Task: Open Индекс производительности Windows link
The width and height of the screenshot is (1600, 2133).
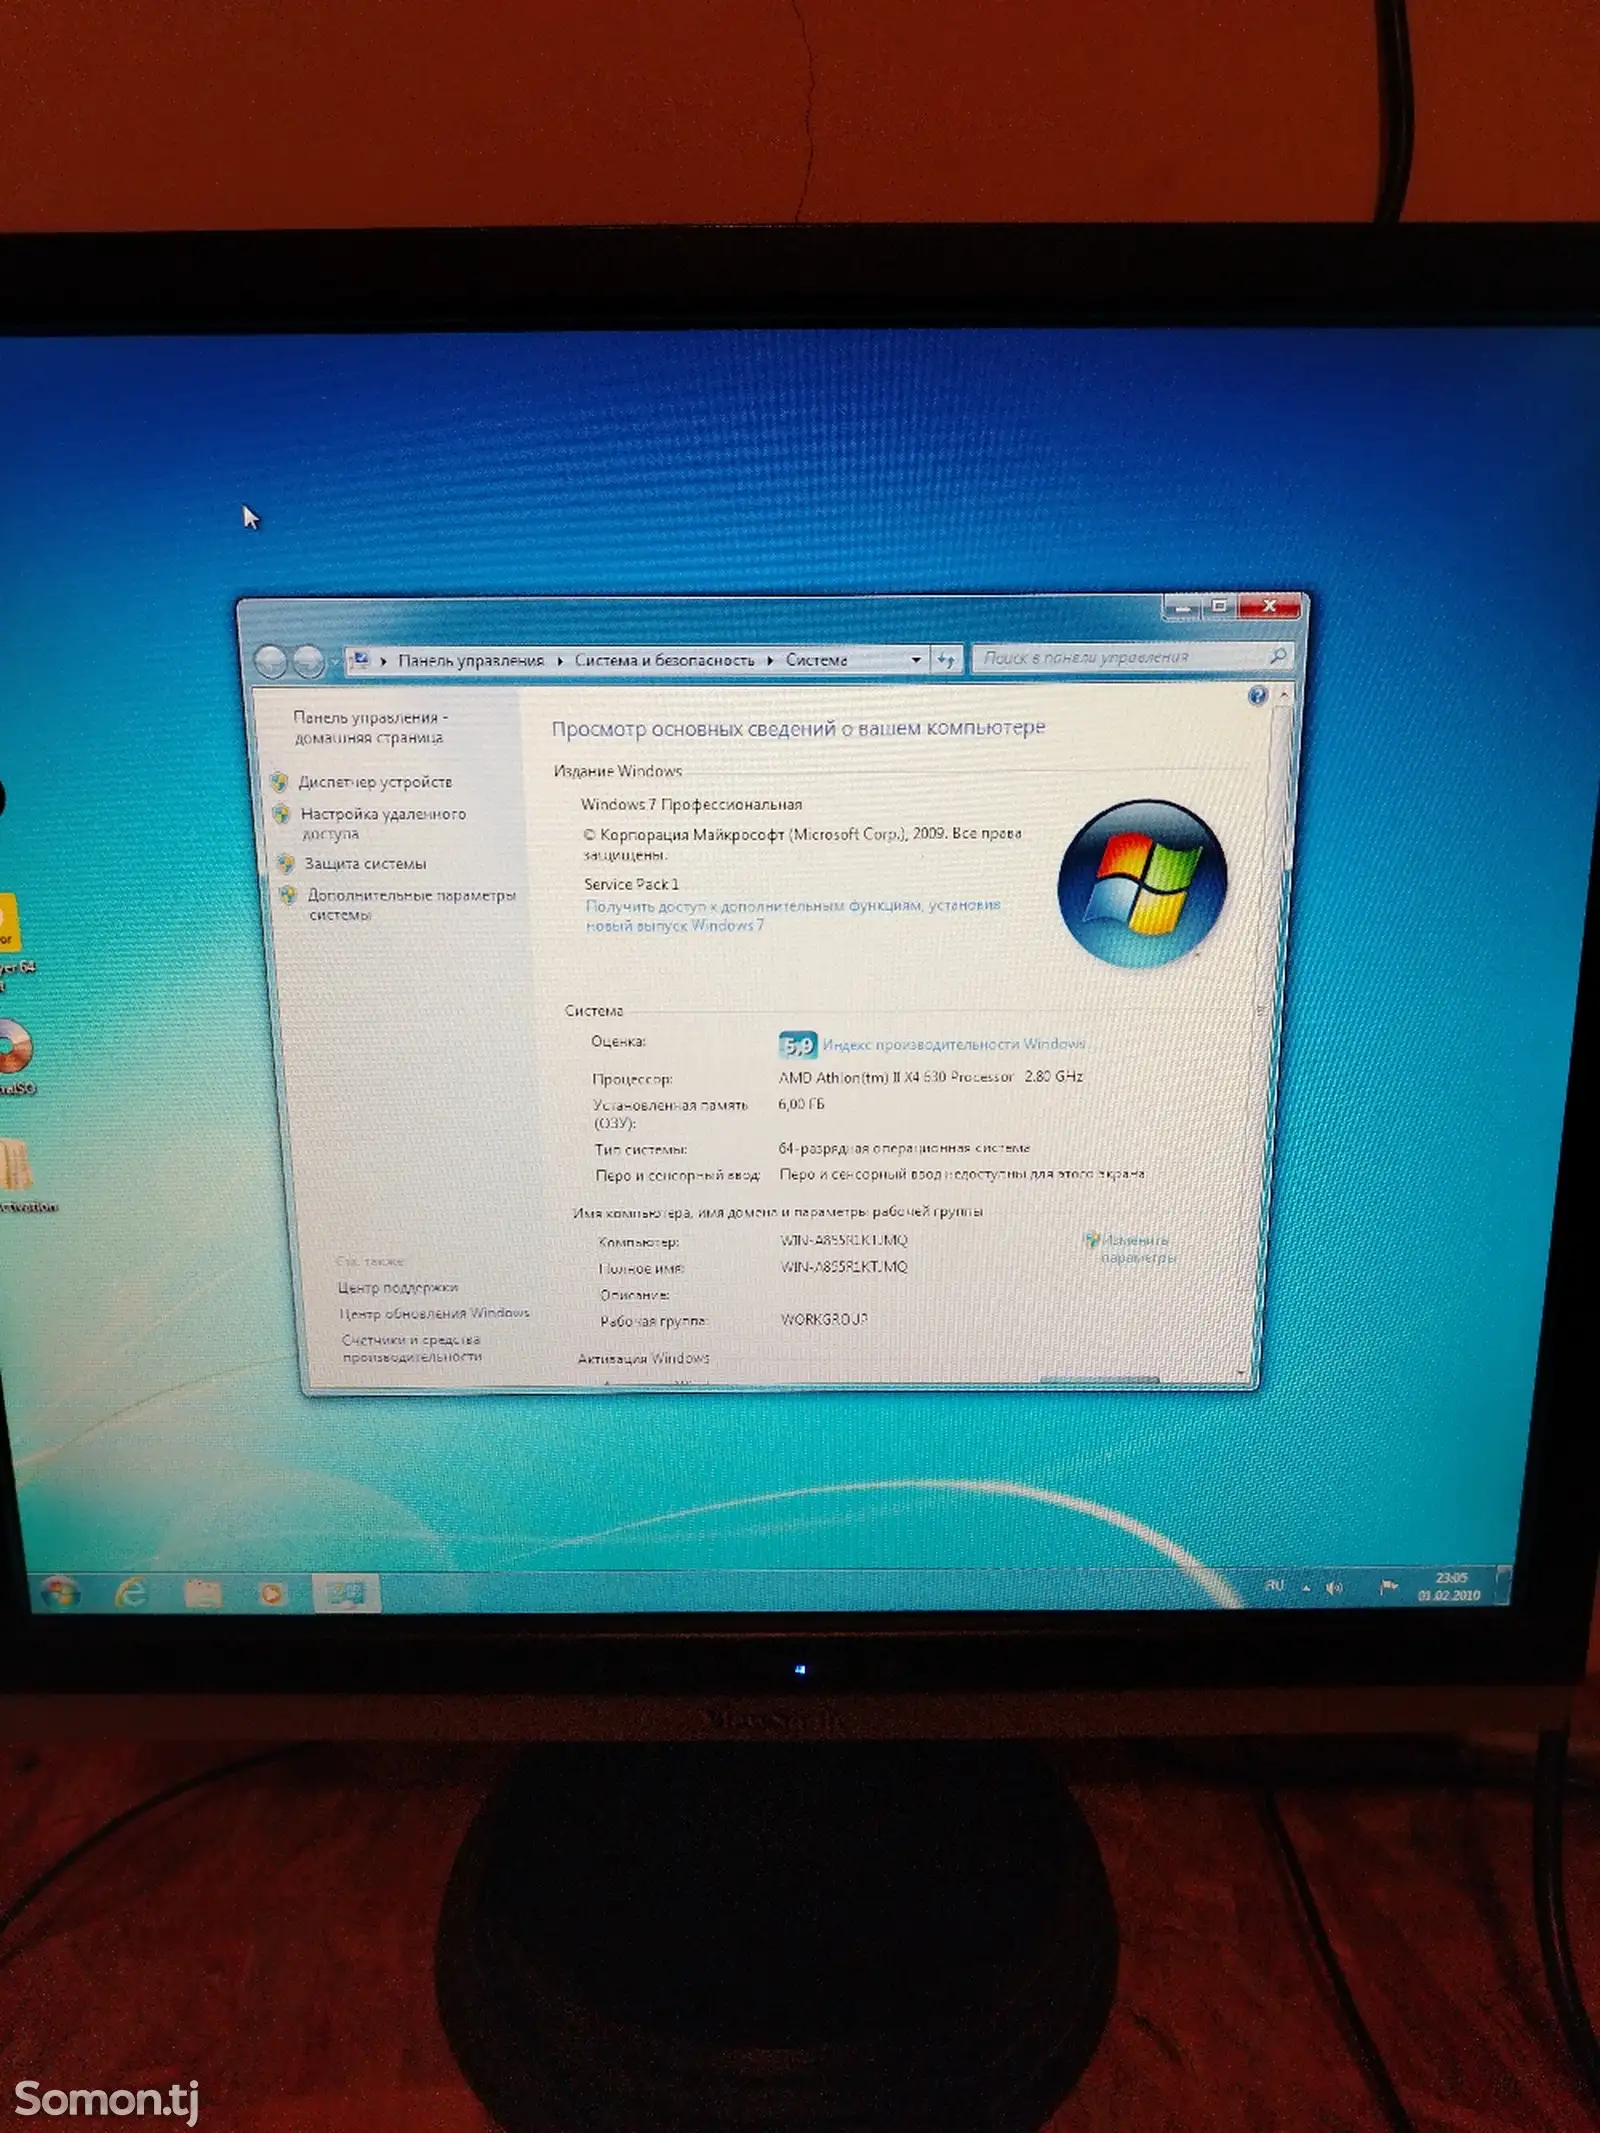Action: (x=954, y=1044)
